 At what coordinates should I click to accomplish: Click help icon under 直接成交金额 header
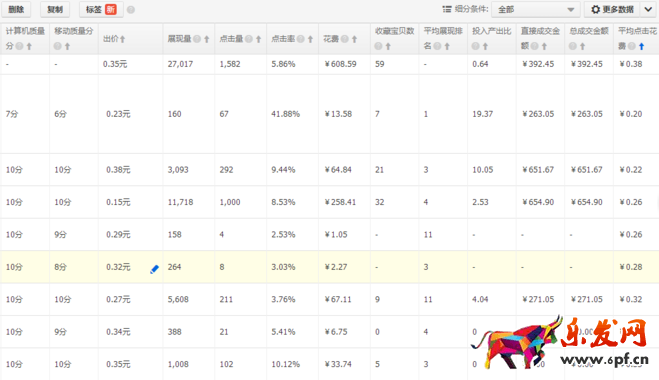[x=534, y=47]
